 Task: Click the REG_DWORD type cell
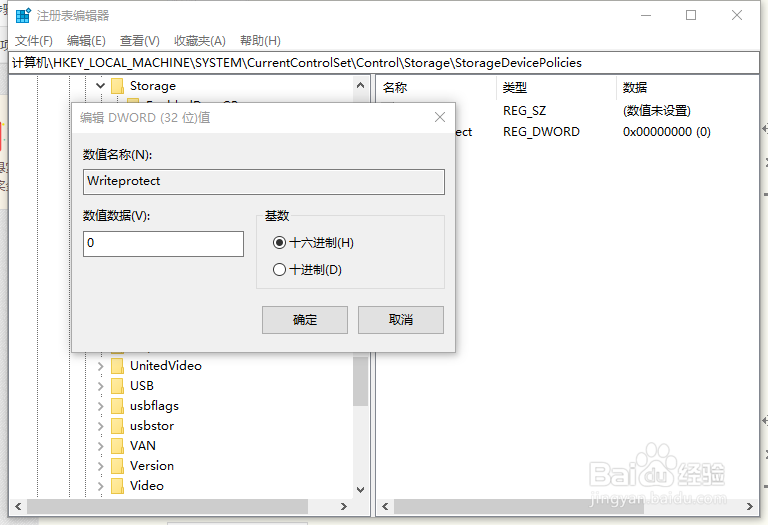tap(541, 132)
